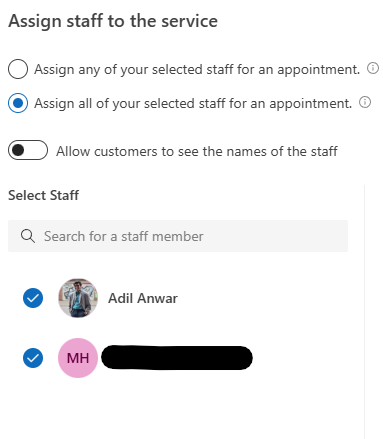
Task: Click the blacked-out staff name beside MH
Action: (177, 358)
